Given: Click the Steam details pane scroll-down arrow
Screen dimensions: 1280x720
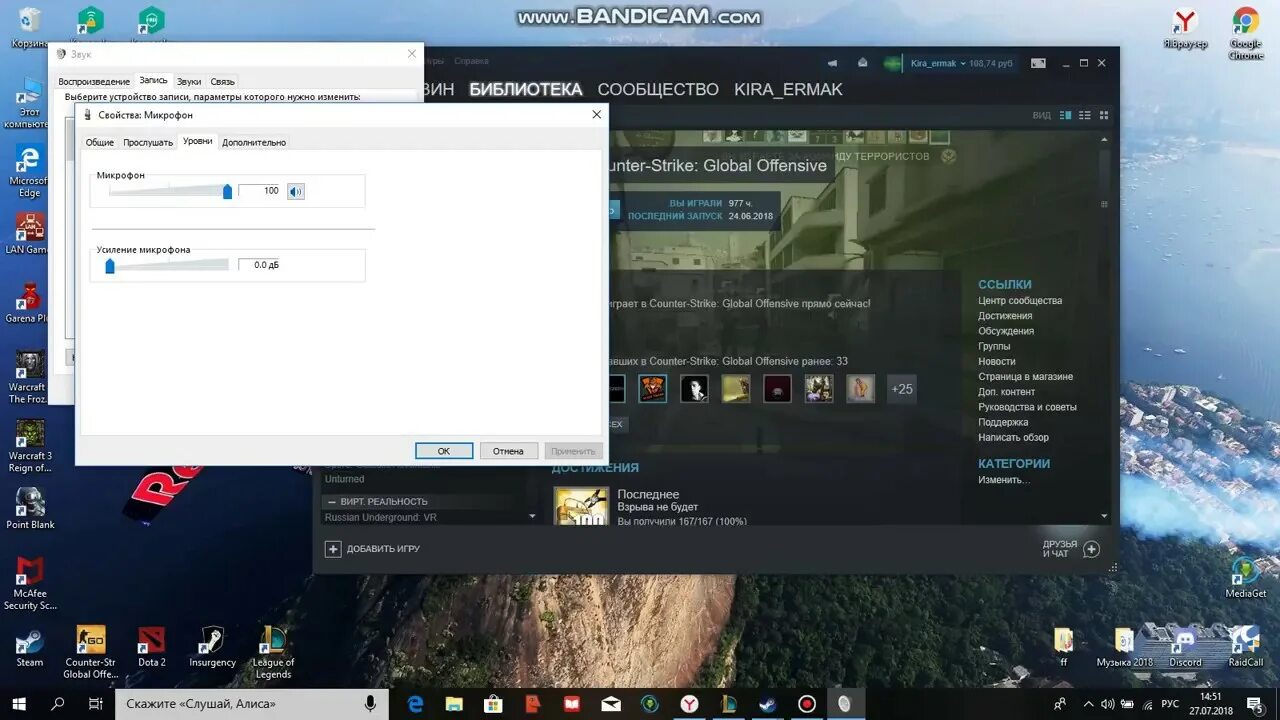Looking at the screenshot, I should [1104, 517].
